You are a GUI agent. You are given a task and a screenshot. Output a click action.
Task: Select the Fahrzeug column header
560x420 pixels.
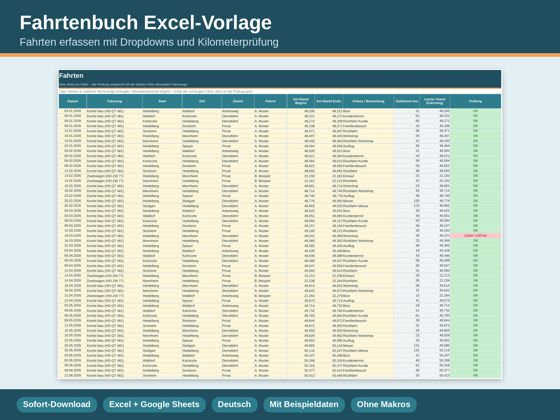pyautogui.click(x=114, y=101)
